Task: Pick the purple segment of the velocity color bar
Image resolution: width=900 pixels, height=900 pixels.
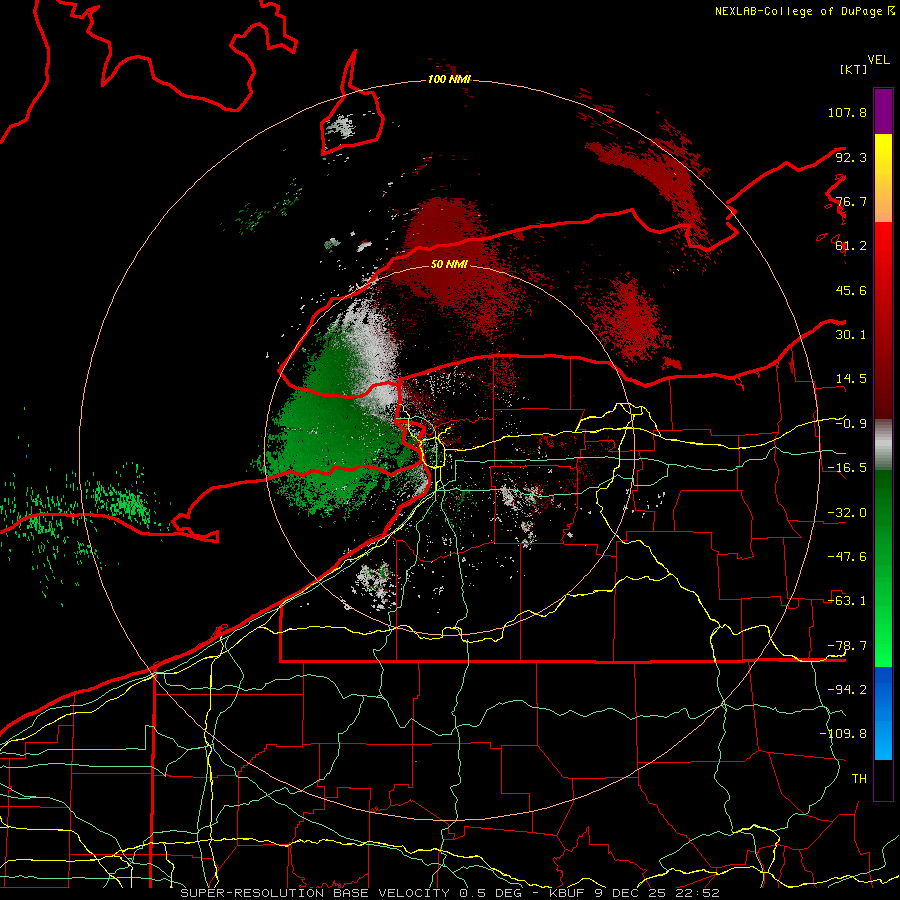Action: point(883,111)
